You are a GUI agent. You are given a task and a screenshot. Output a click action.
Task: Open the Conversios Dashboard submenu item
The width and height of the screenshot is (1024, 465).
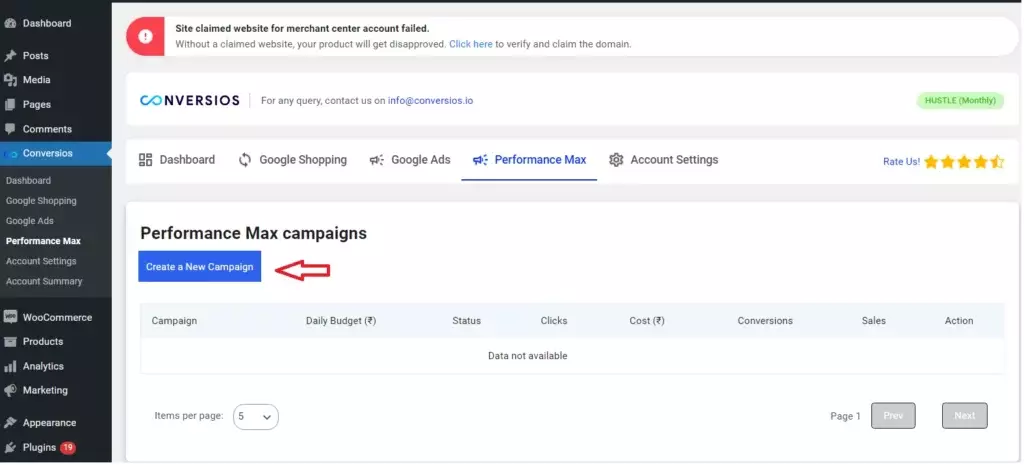[28, 181]
